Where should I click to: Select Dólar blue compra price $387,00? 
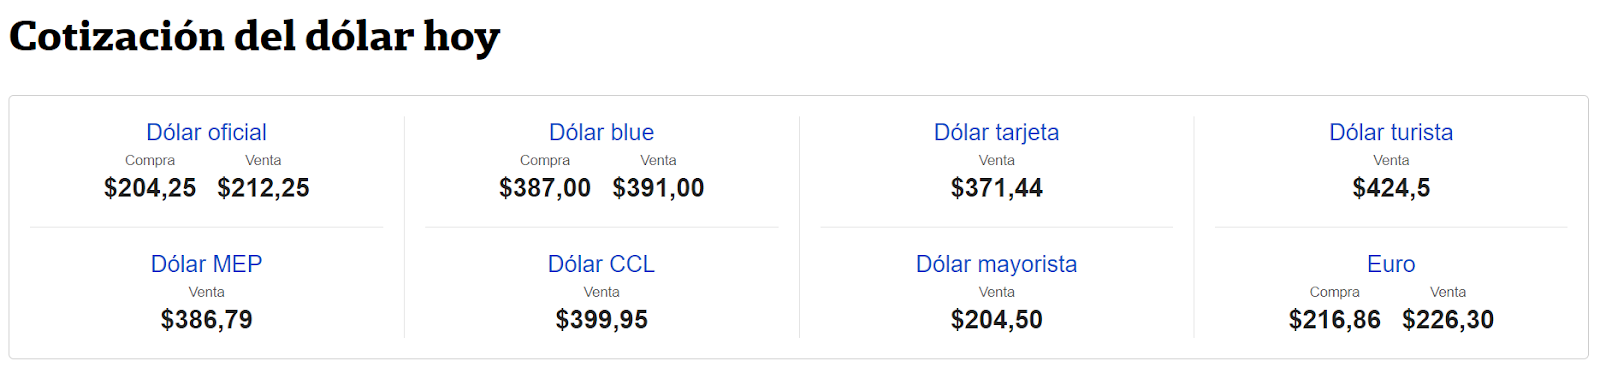tap(545, 188)
